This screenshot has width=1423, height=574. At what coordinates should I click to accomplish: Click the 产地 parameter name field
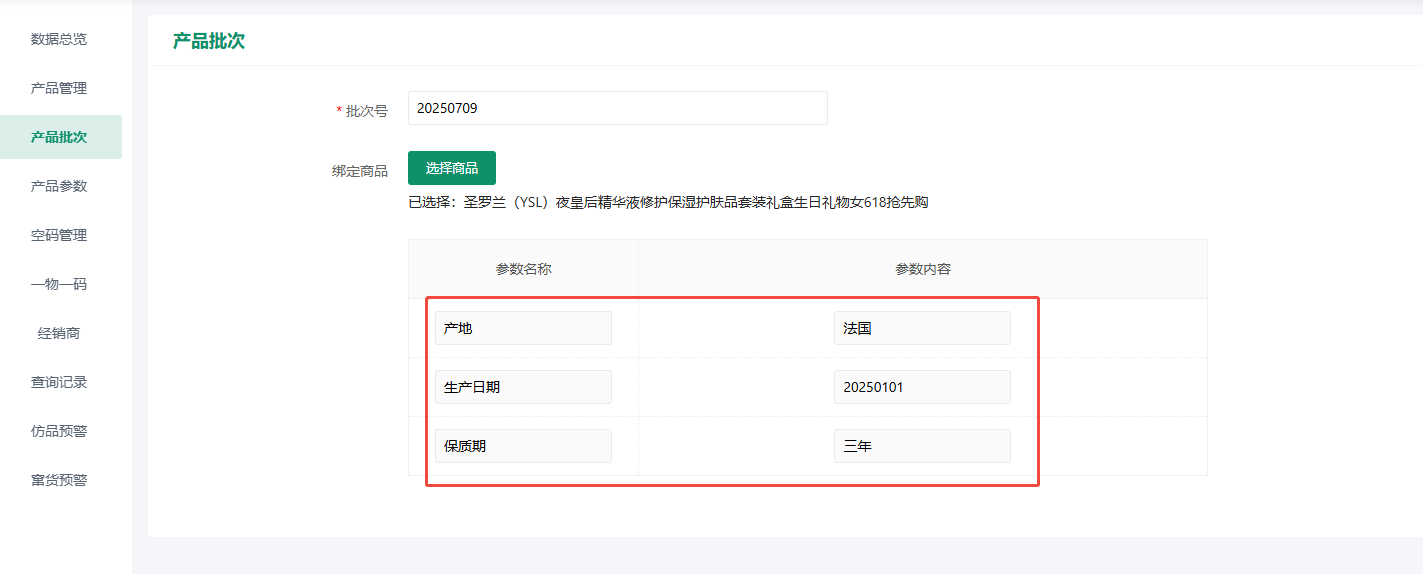[x=523, y=328]
